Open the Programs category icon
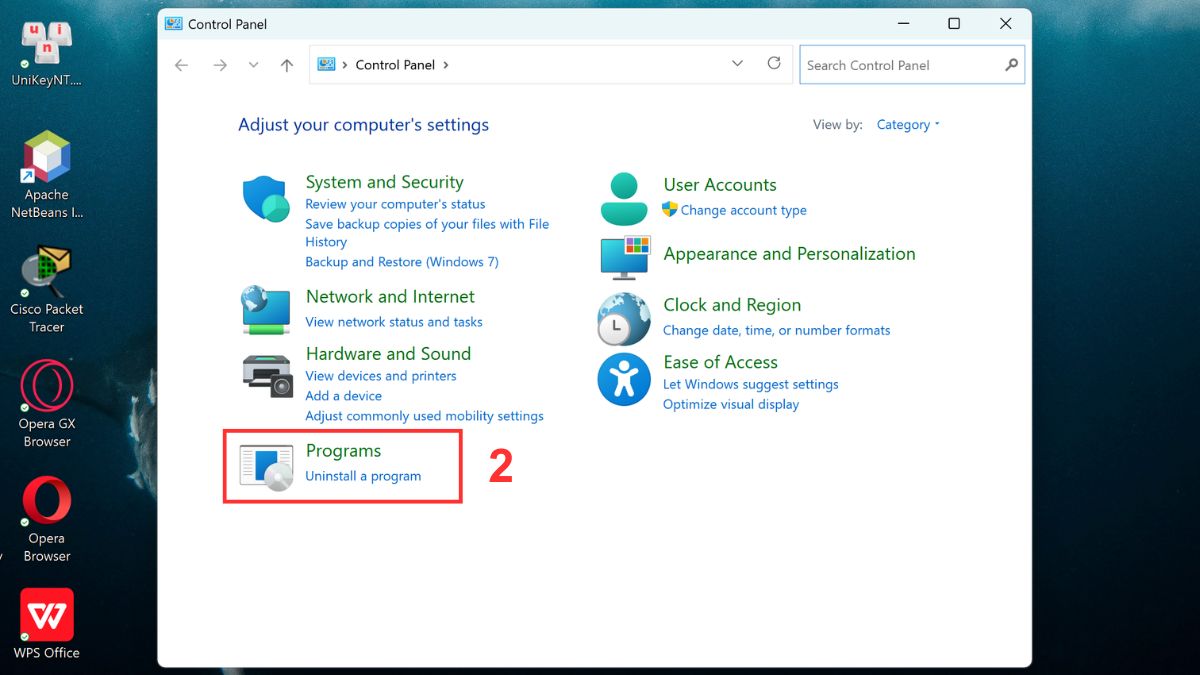1200x675 pixels. [267, 466]
